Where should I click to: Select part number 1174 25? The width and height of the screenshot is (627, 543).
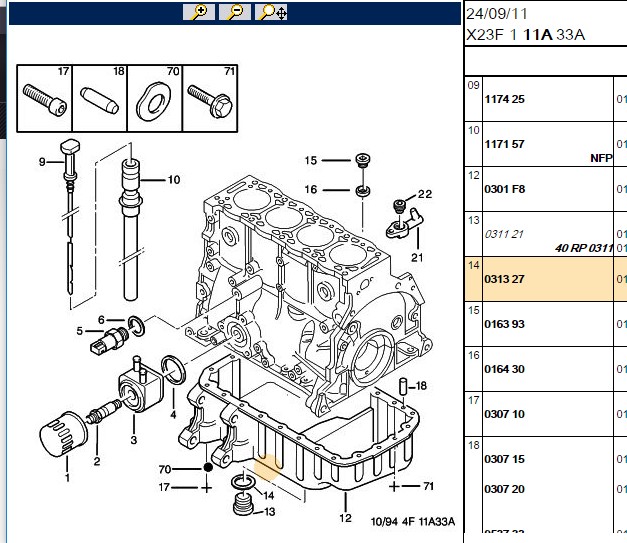click(x=504, y=99)
